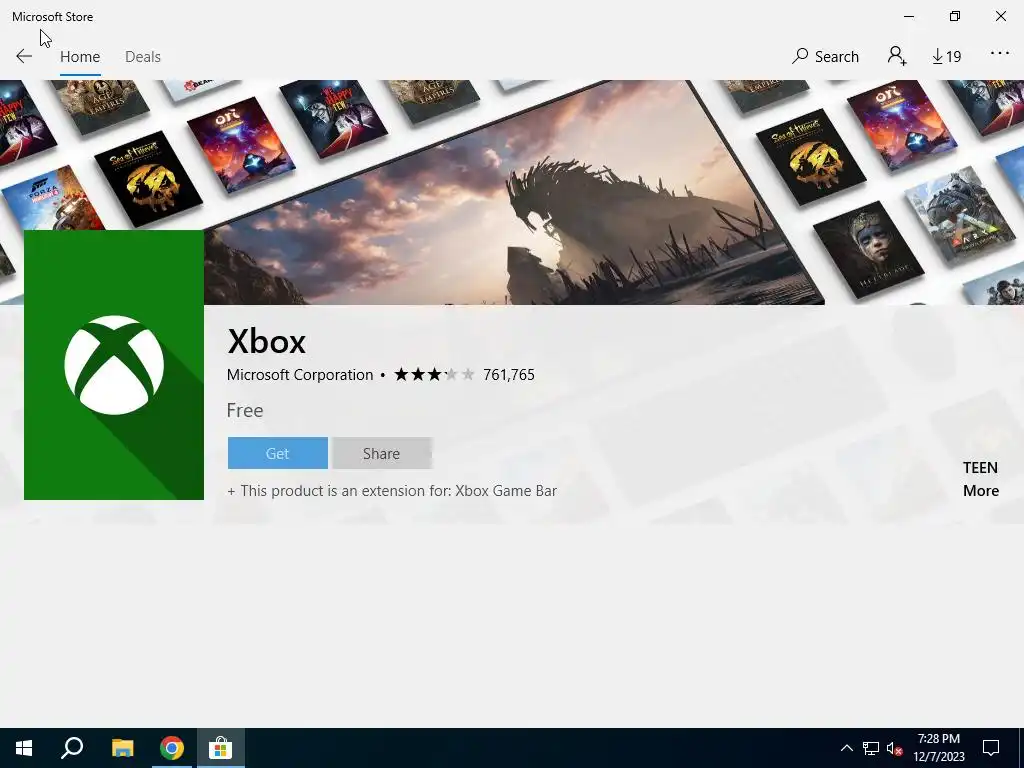1024x768 pixels.
Task: Switch to the Deals tab
Action: [142, 57]
